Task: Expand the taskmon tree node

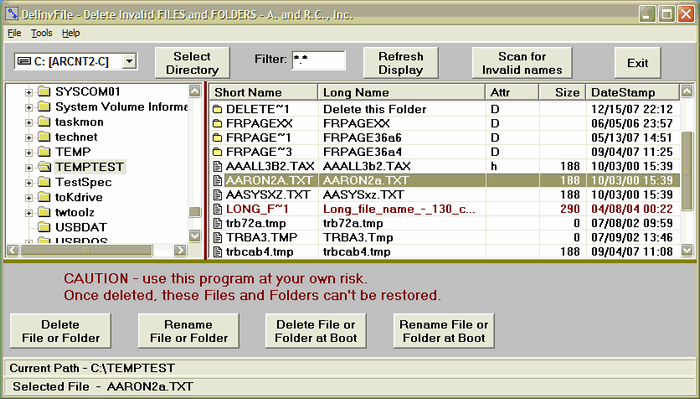Action: (29, 123)
